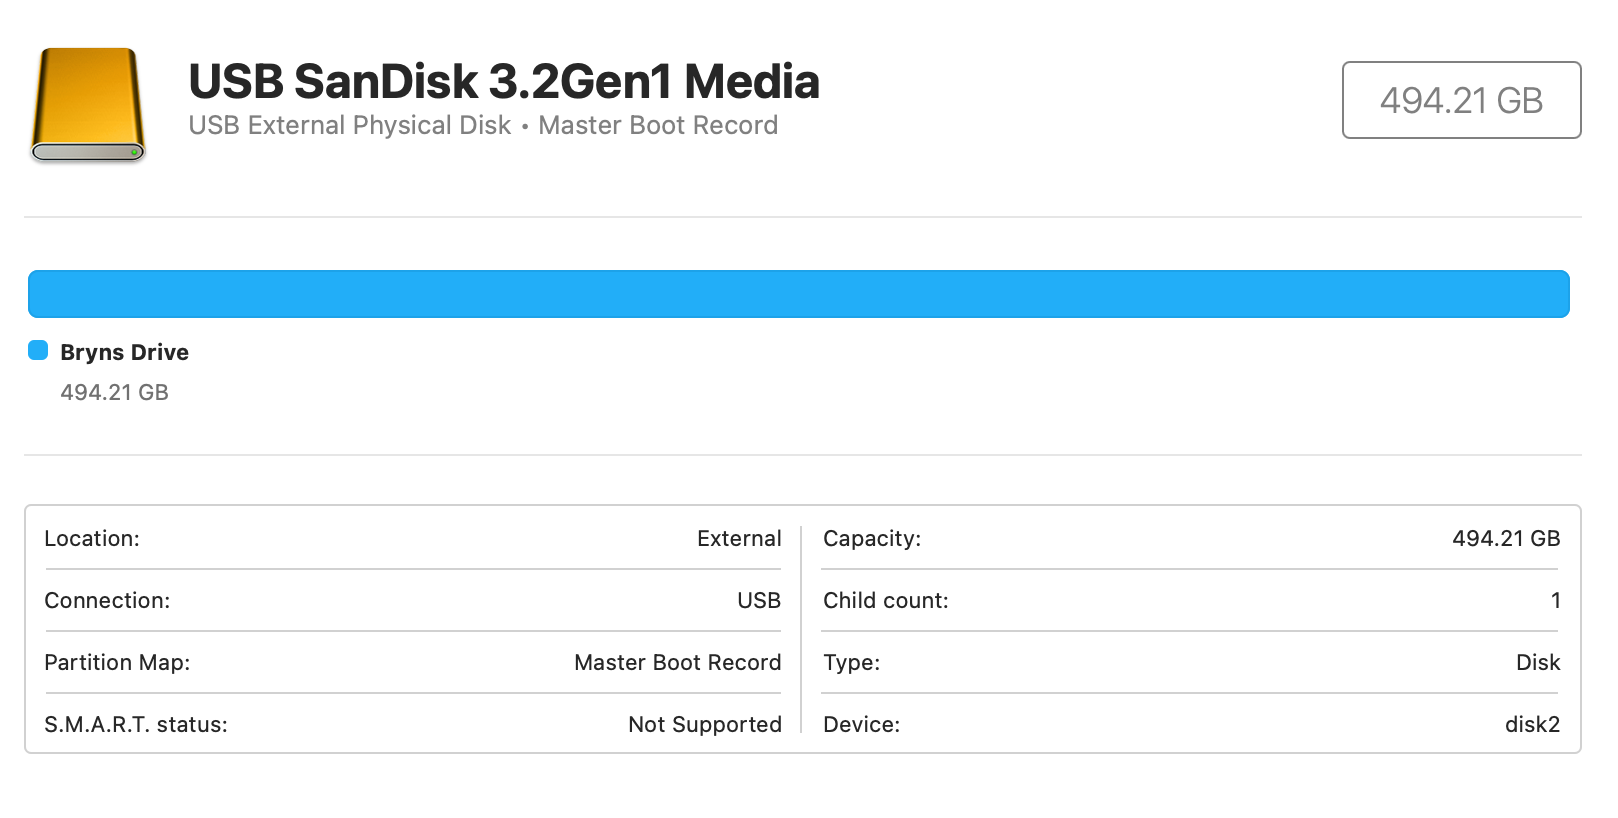The height and width of the screenshot is (818, 1618).
Task: Click the Child count value 1
Action: (1555, 600)
